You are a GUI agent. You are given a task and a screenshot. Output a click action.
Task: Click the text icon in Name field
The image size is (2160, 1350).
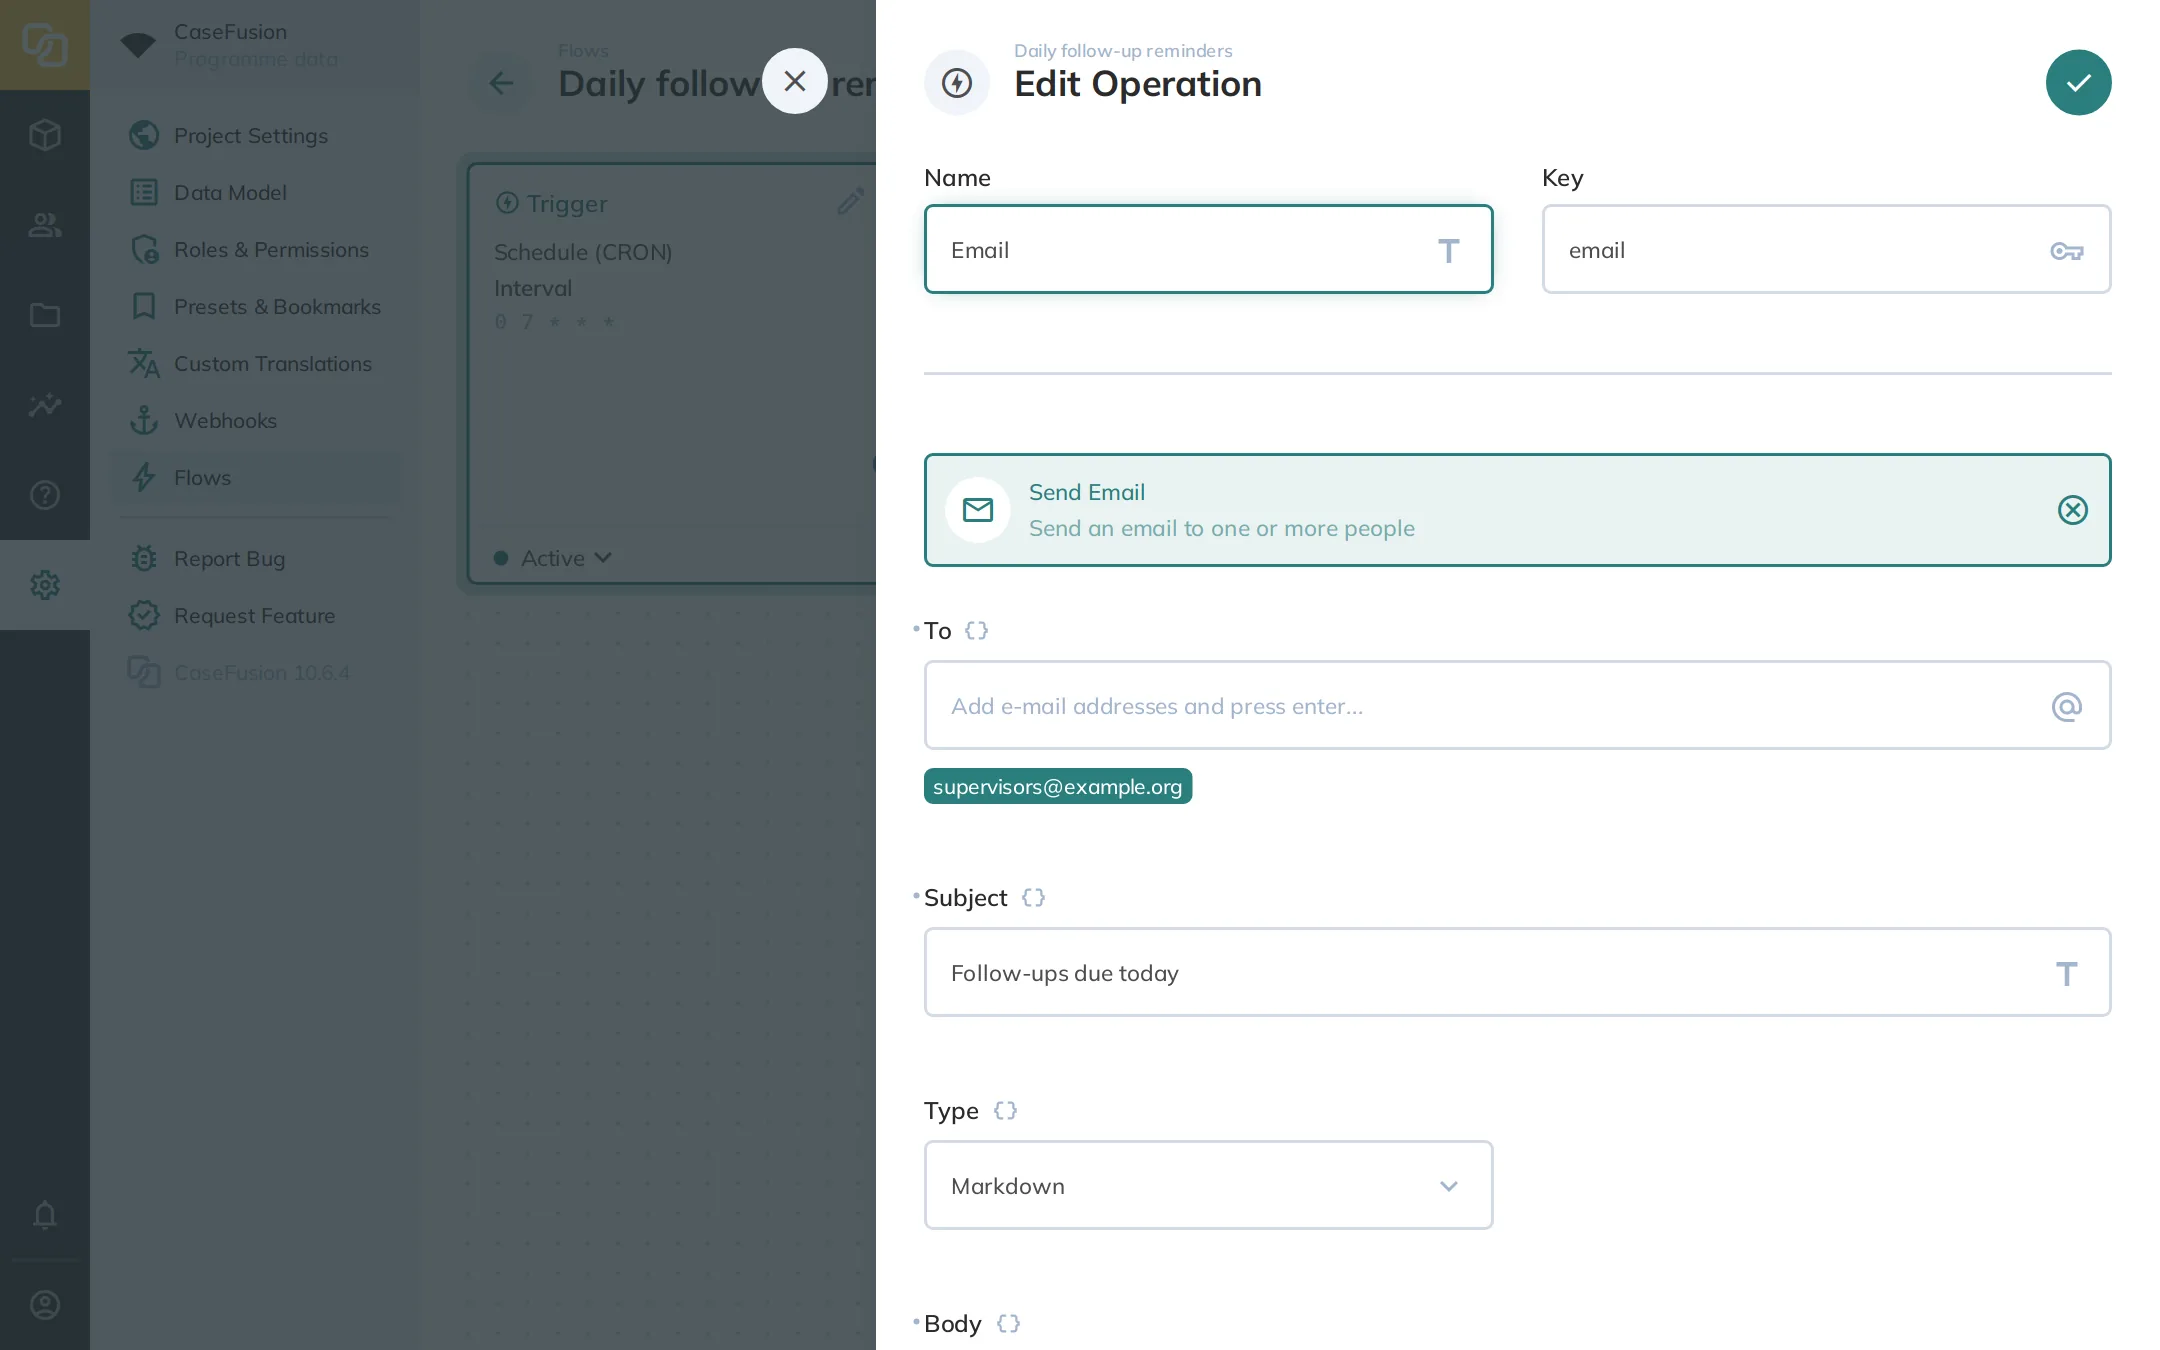point(1448,250)
